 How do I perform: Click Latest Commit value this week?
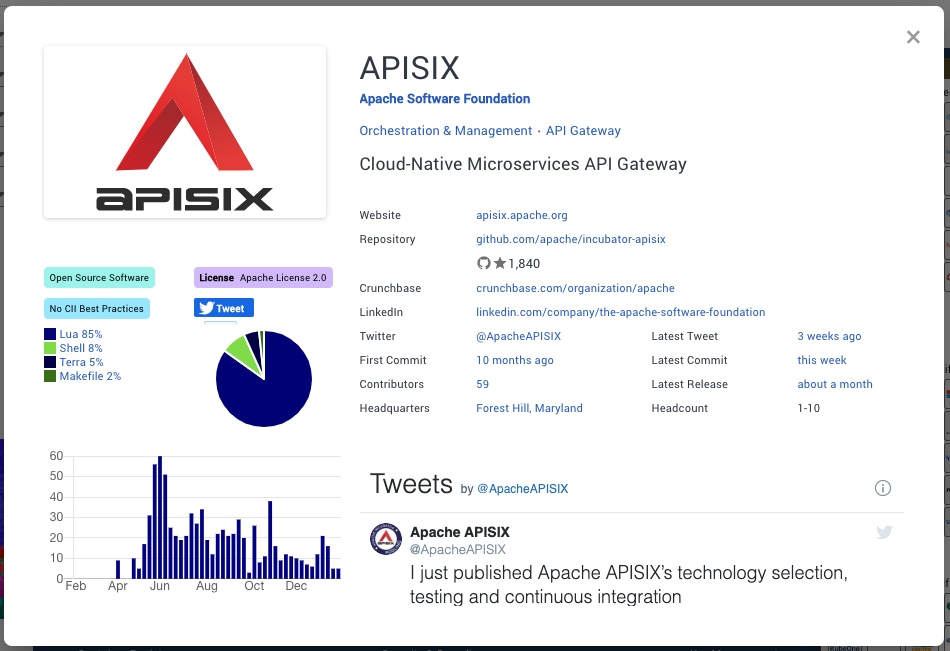pyautogui.click(x=822, y=360)
